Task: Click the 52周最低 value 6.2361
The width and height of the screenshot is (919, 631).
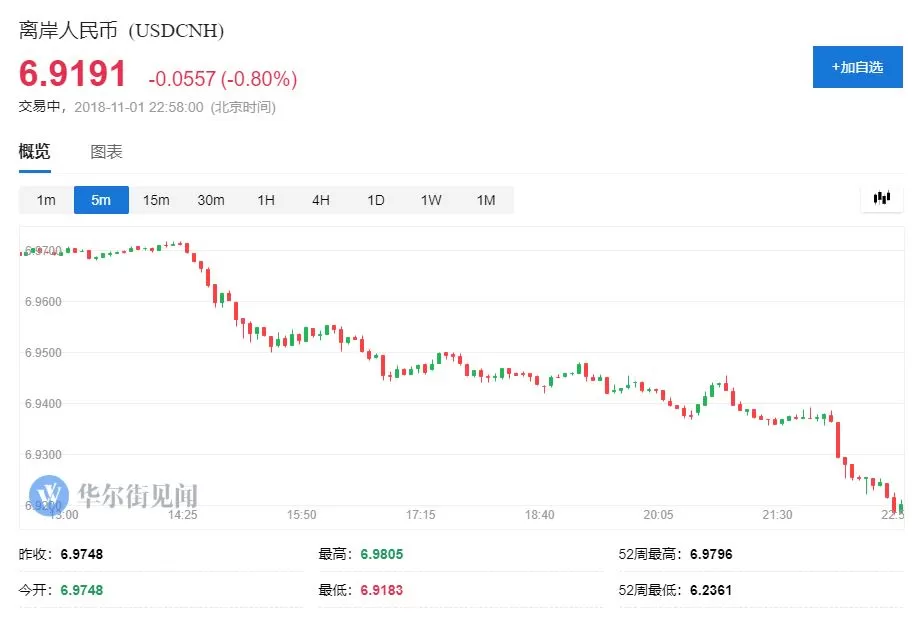Action: [x=711, y=590]
